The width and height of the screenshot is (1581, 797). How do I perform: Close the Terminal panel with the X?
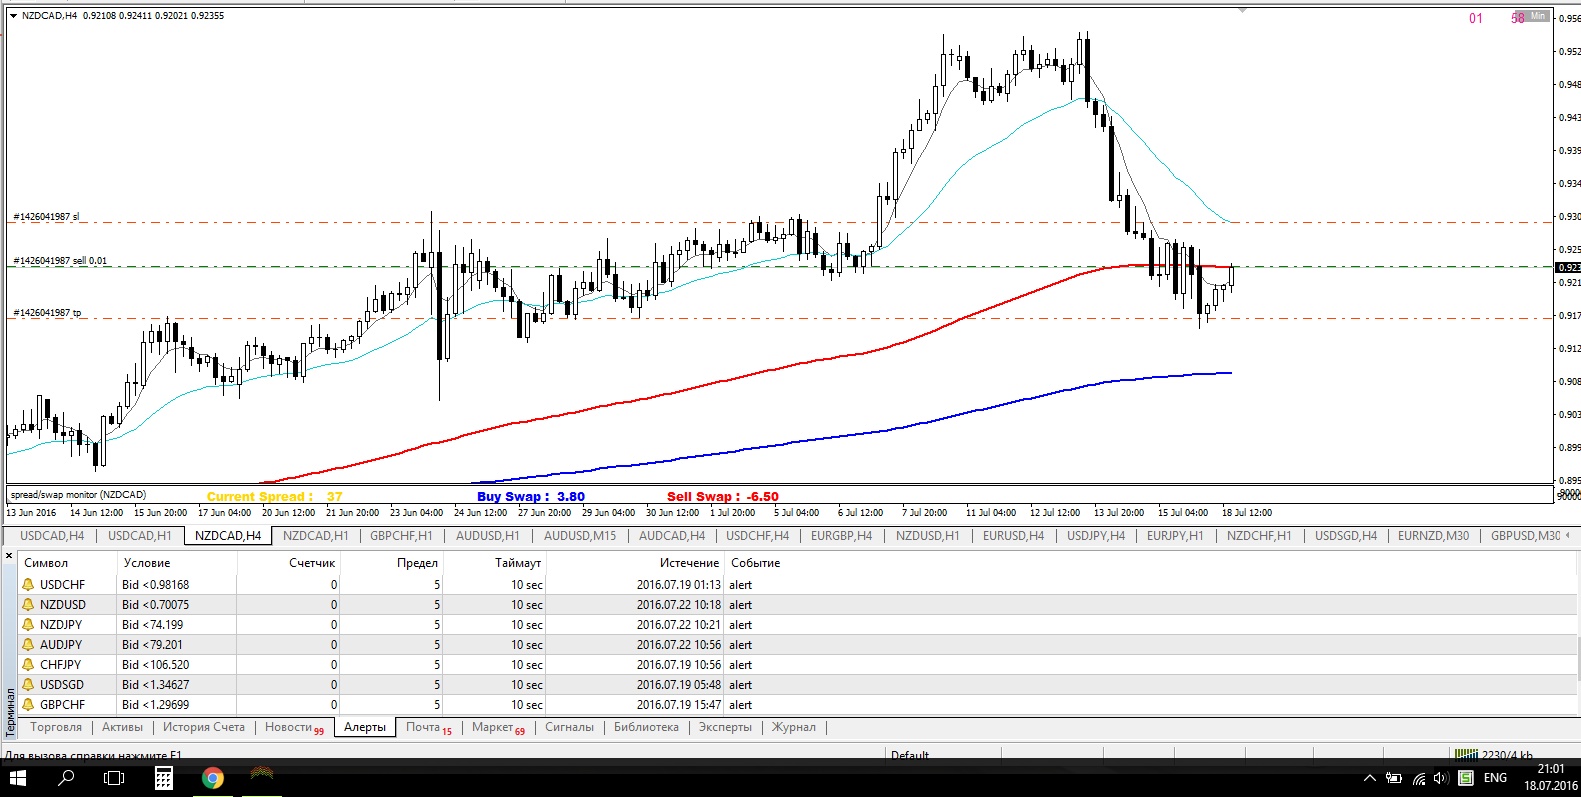pos(9,555)
